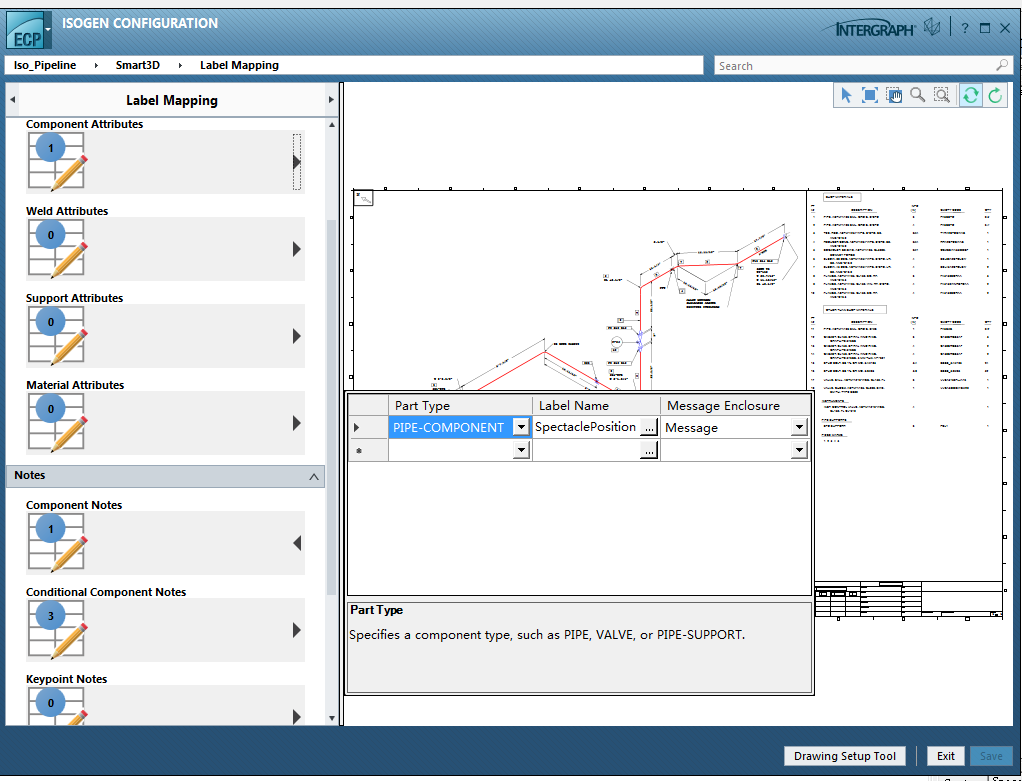Click ellipsis button in empty Label Name row
Image resolution: width=1022 pixels, height=781 pixels.
[x=649, y=450]
